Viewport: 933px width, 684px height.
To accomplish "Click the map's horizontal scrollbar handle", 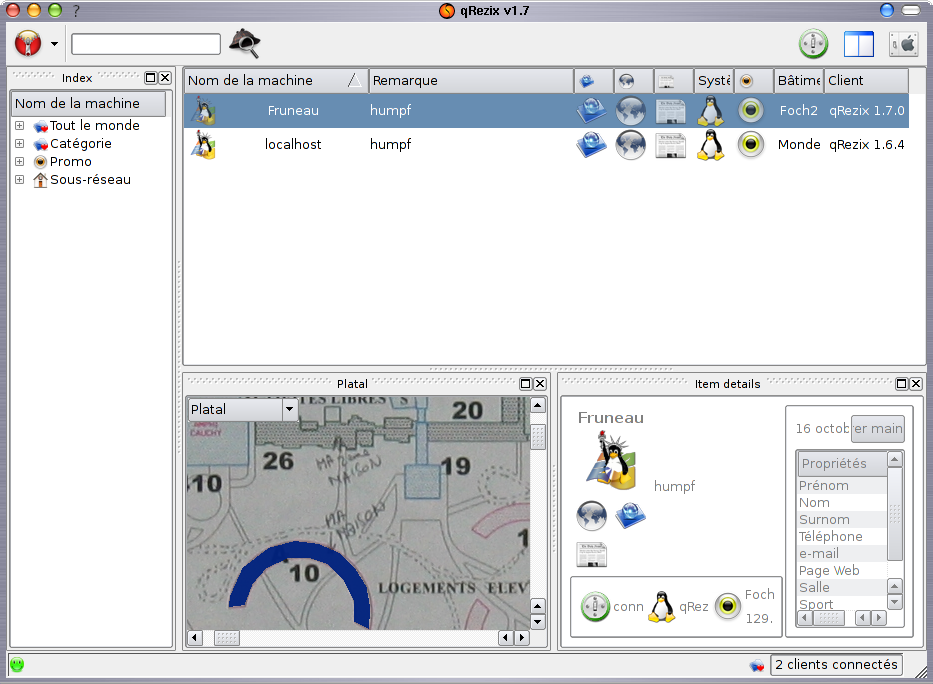I will pos(227,638).
